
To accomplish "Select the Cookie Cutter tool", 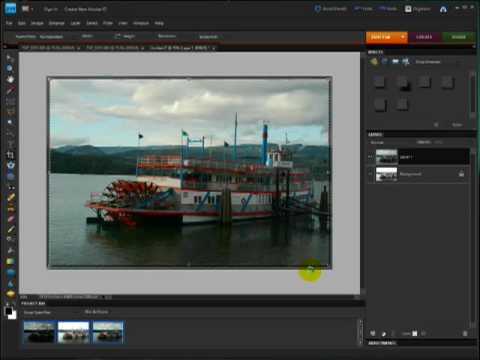I will tap(10, 165).
